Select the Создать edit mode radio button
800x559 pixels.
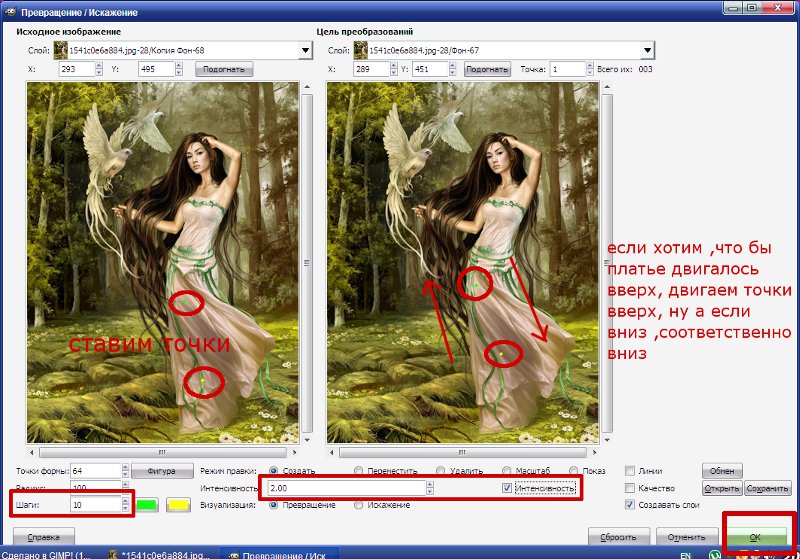(274, 471)
